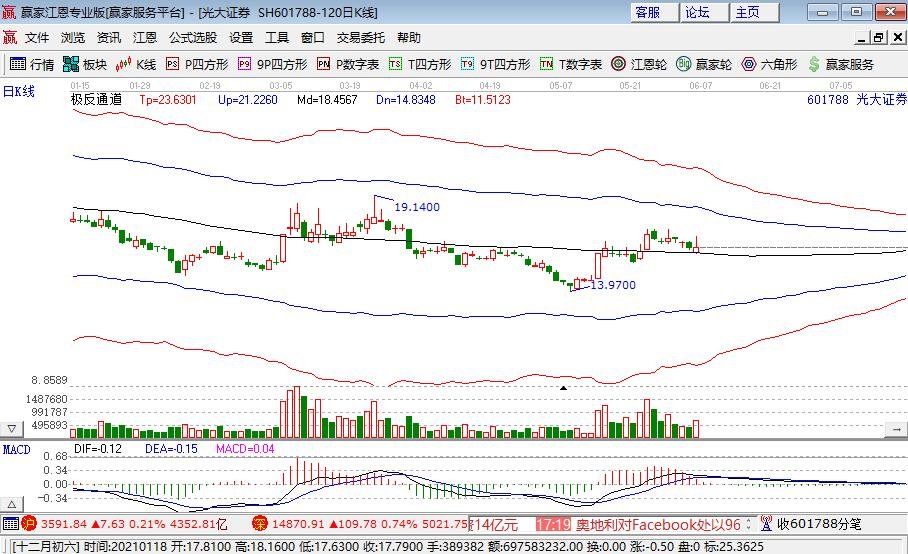Screen dimensions: 908x554
Task: Click the 收601788分笔 status text
Action: [819, 524]
